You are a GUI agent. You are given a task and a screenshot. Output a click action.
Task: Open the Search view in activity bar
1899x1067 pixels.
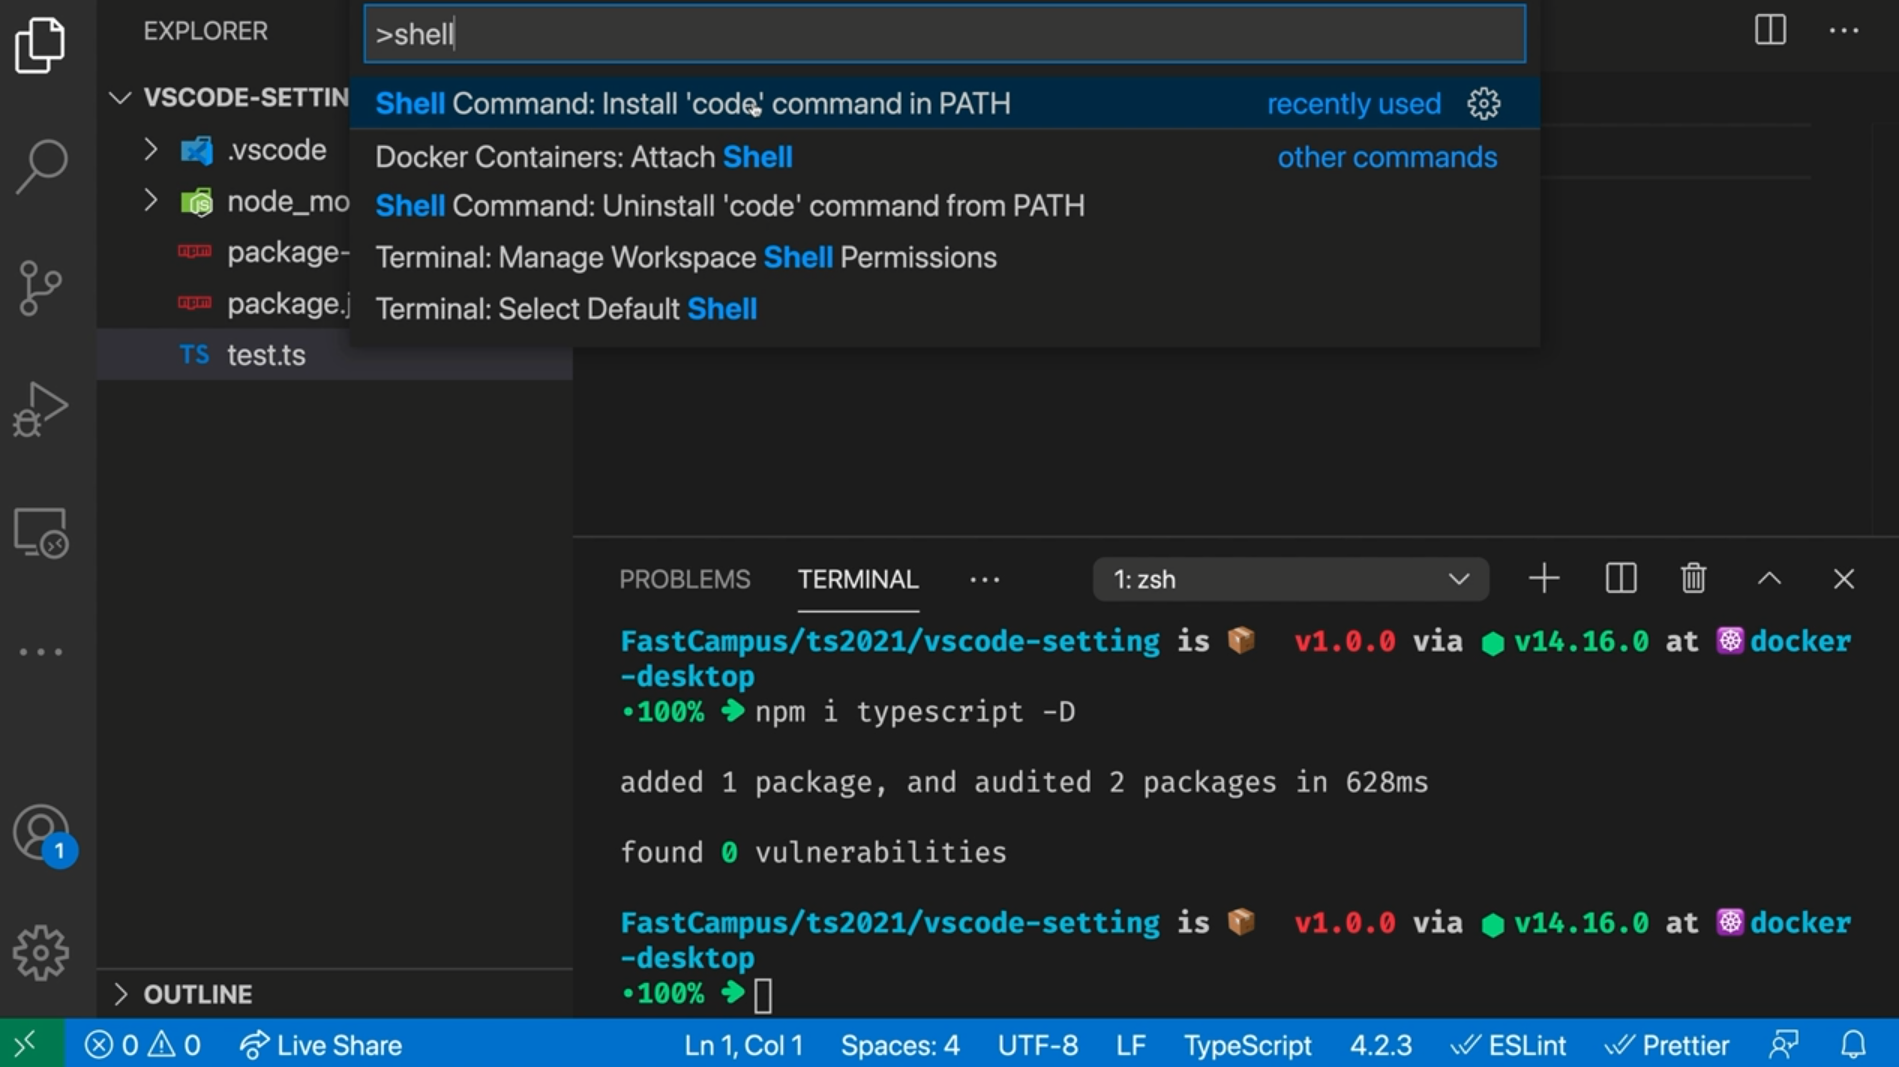click(x=41, y=164)
